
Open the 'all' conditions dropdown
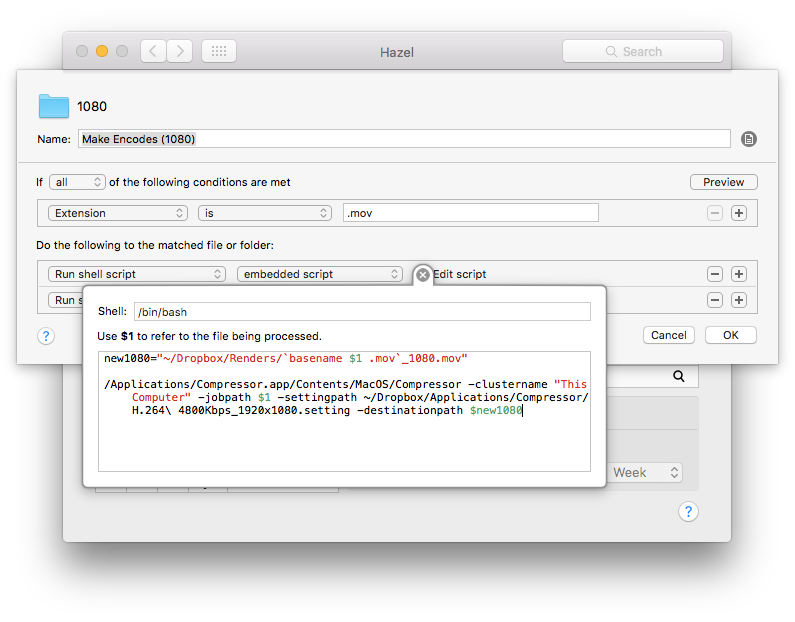coord(77,182)
